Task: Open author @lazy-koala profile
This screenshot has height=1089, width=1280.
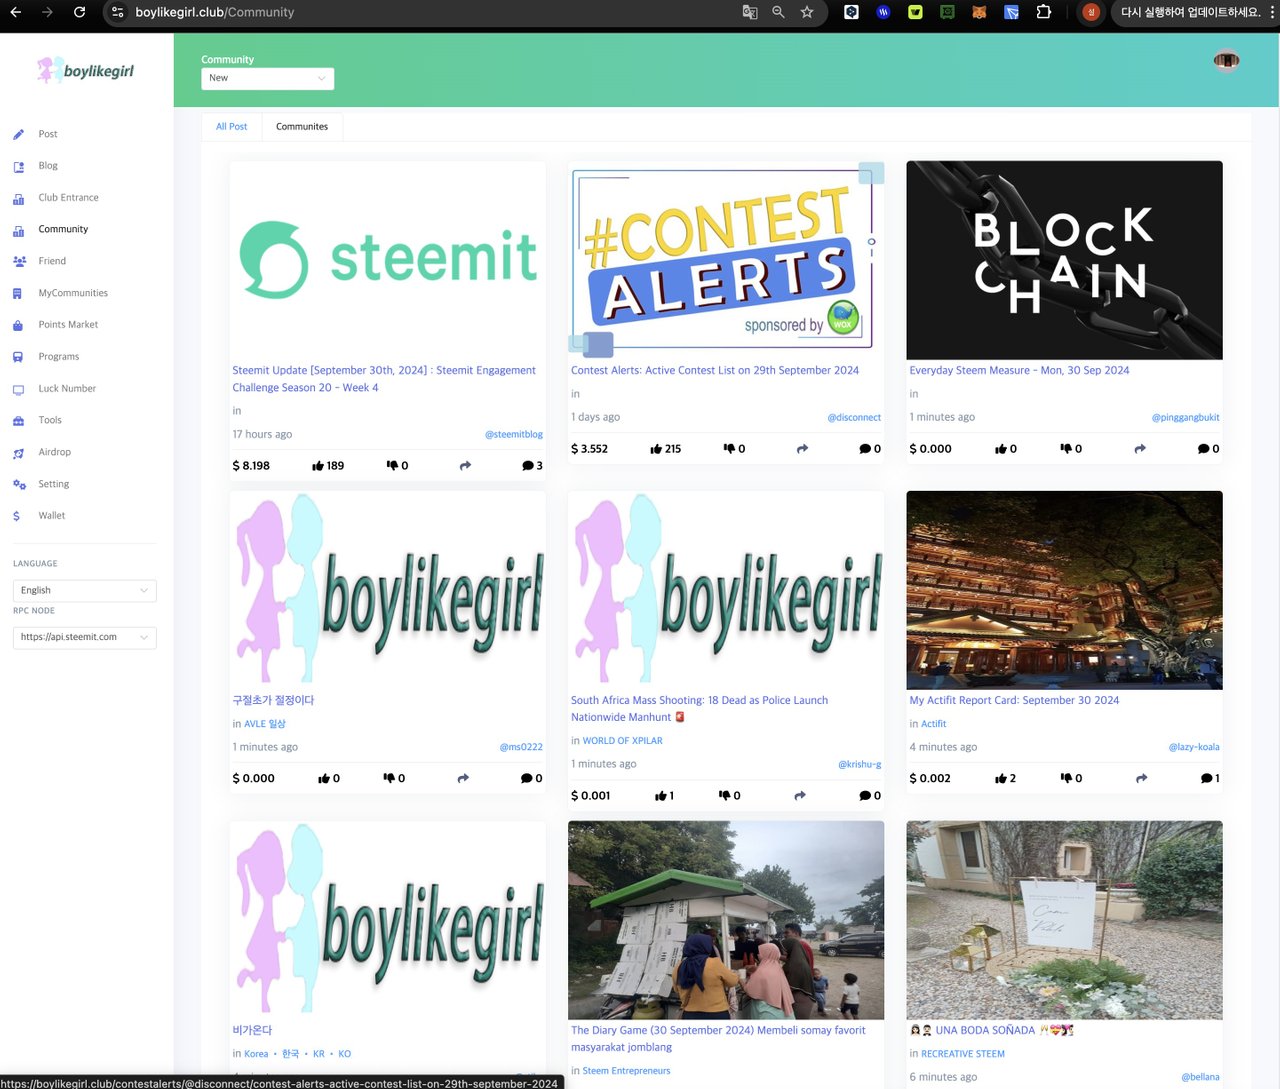Action: tap(1194, 747)
